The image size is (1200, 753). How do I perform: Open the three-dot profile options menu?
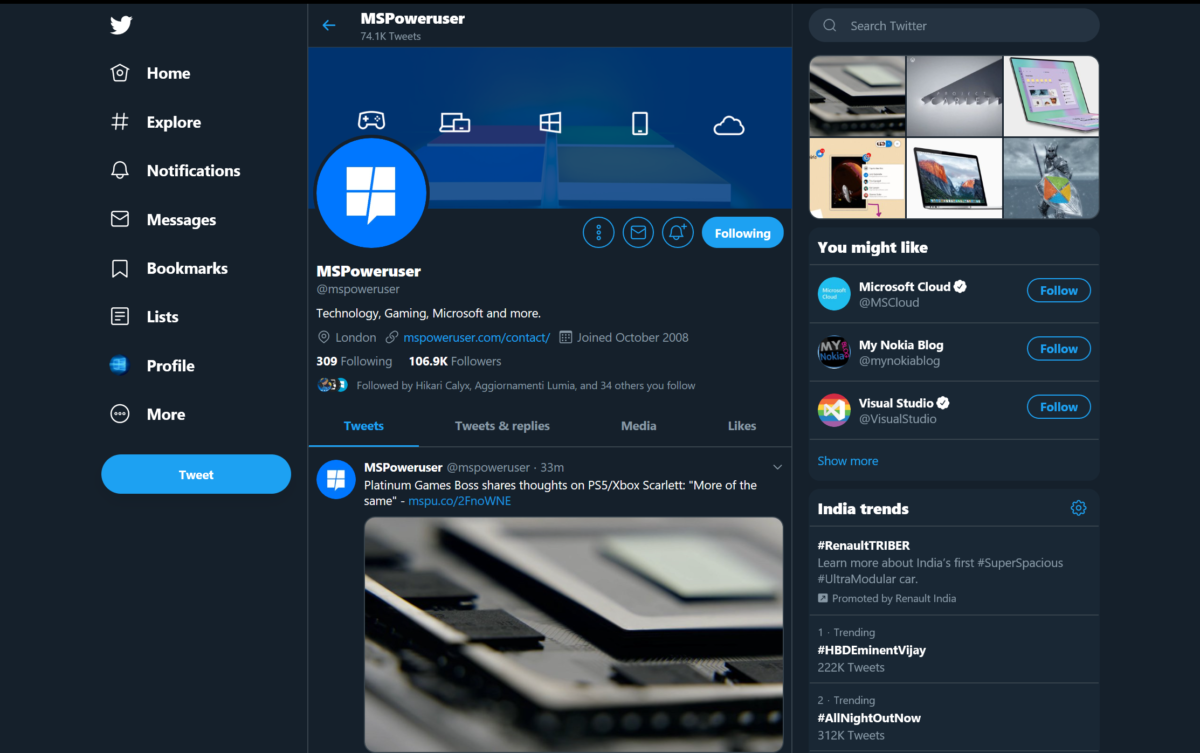click(x=598, y=233)
